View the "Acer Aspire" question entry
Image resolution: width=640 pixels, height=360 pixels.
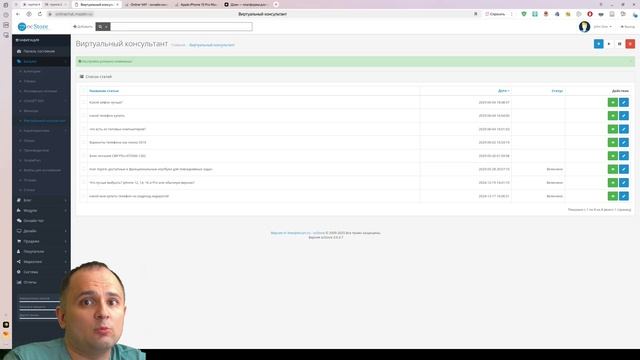613,169
